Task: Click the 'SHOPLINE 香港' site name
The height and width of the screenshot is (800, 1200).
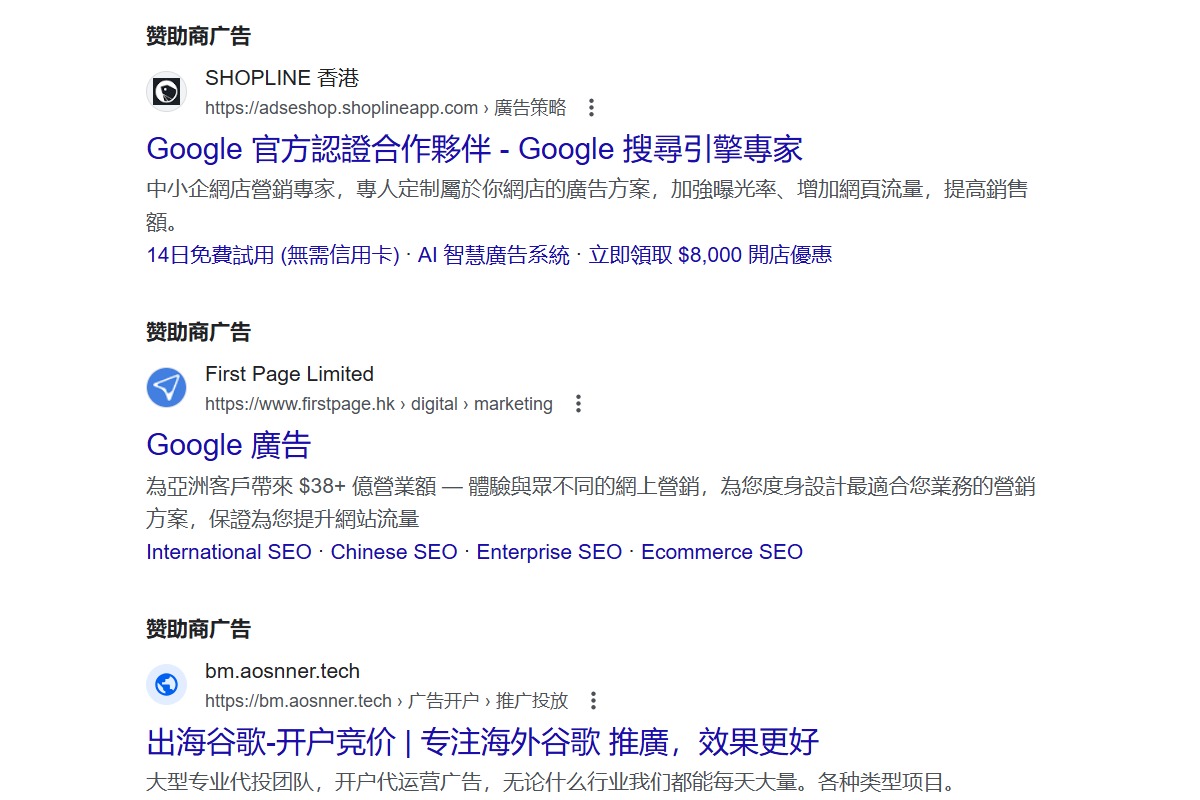Action: click(x=282, y=78)
